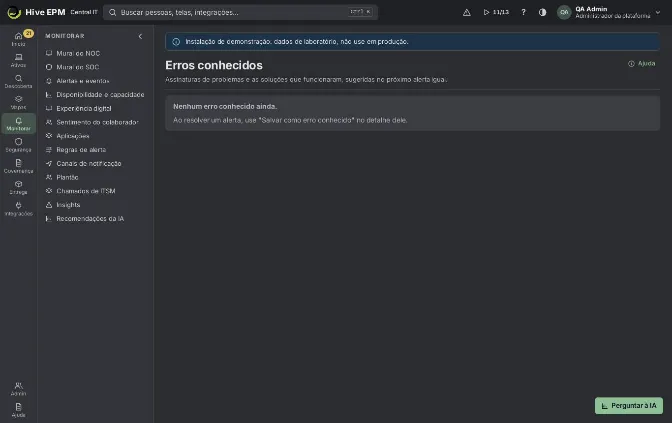Expand the QA Admin user menu chevron
Image resolution: width=672 pixels, height=423 pixels.
coord(658,12)
